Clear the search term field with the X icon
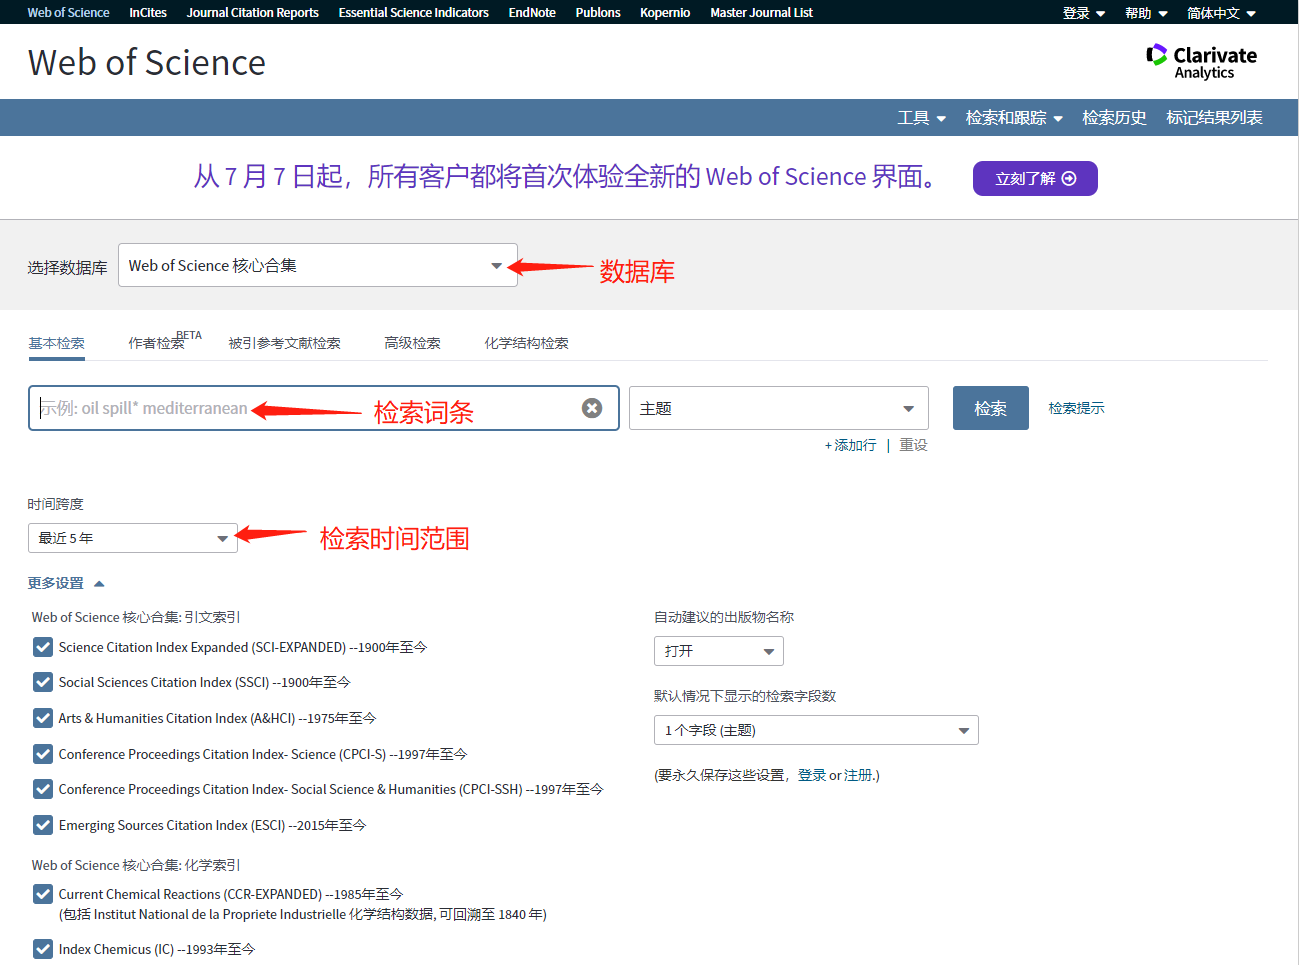Viewport: 1299px width, 965px height. pyautogui.click(x=592, y=408)
